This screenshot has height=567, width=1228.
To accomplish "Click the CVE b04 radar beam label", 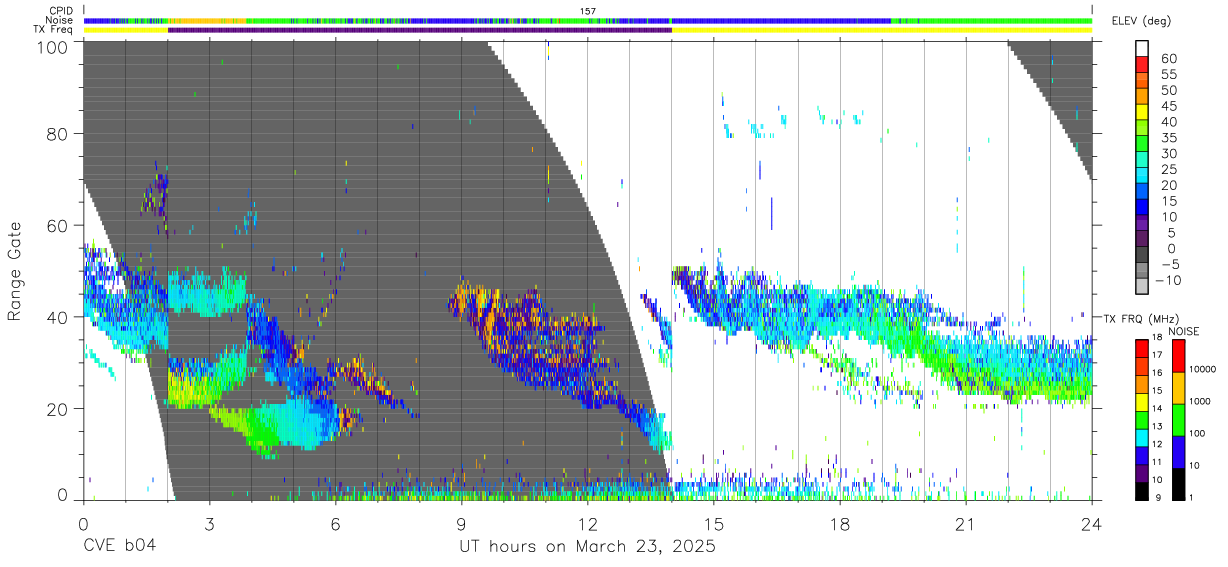I will pyautogui.click(x=119, y=547).
